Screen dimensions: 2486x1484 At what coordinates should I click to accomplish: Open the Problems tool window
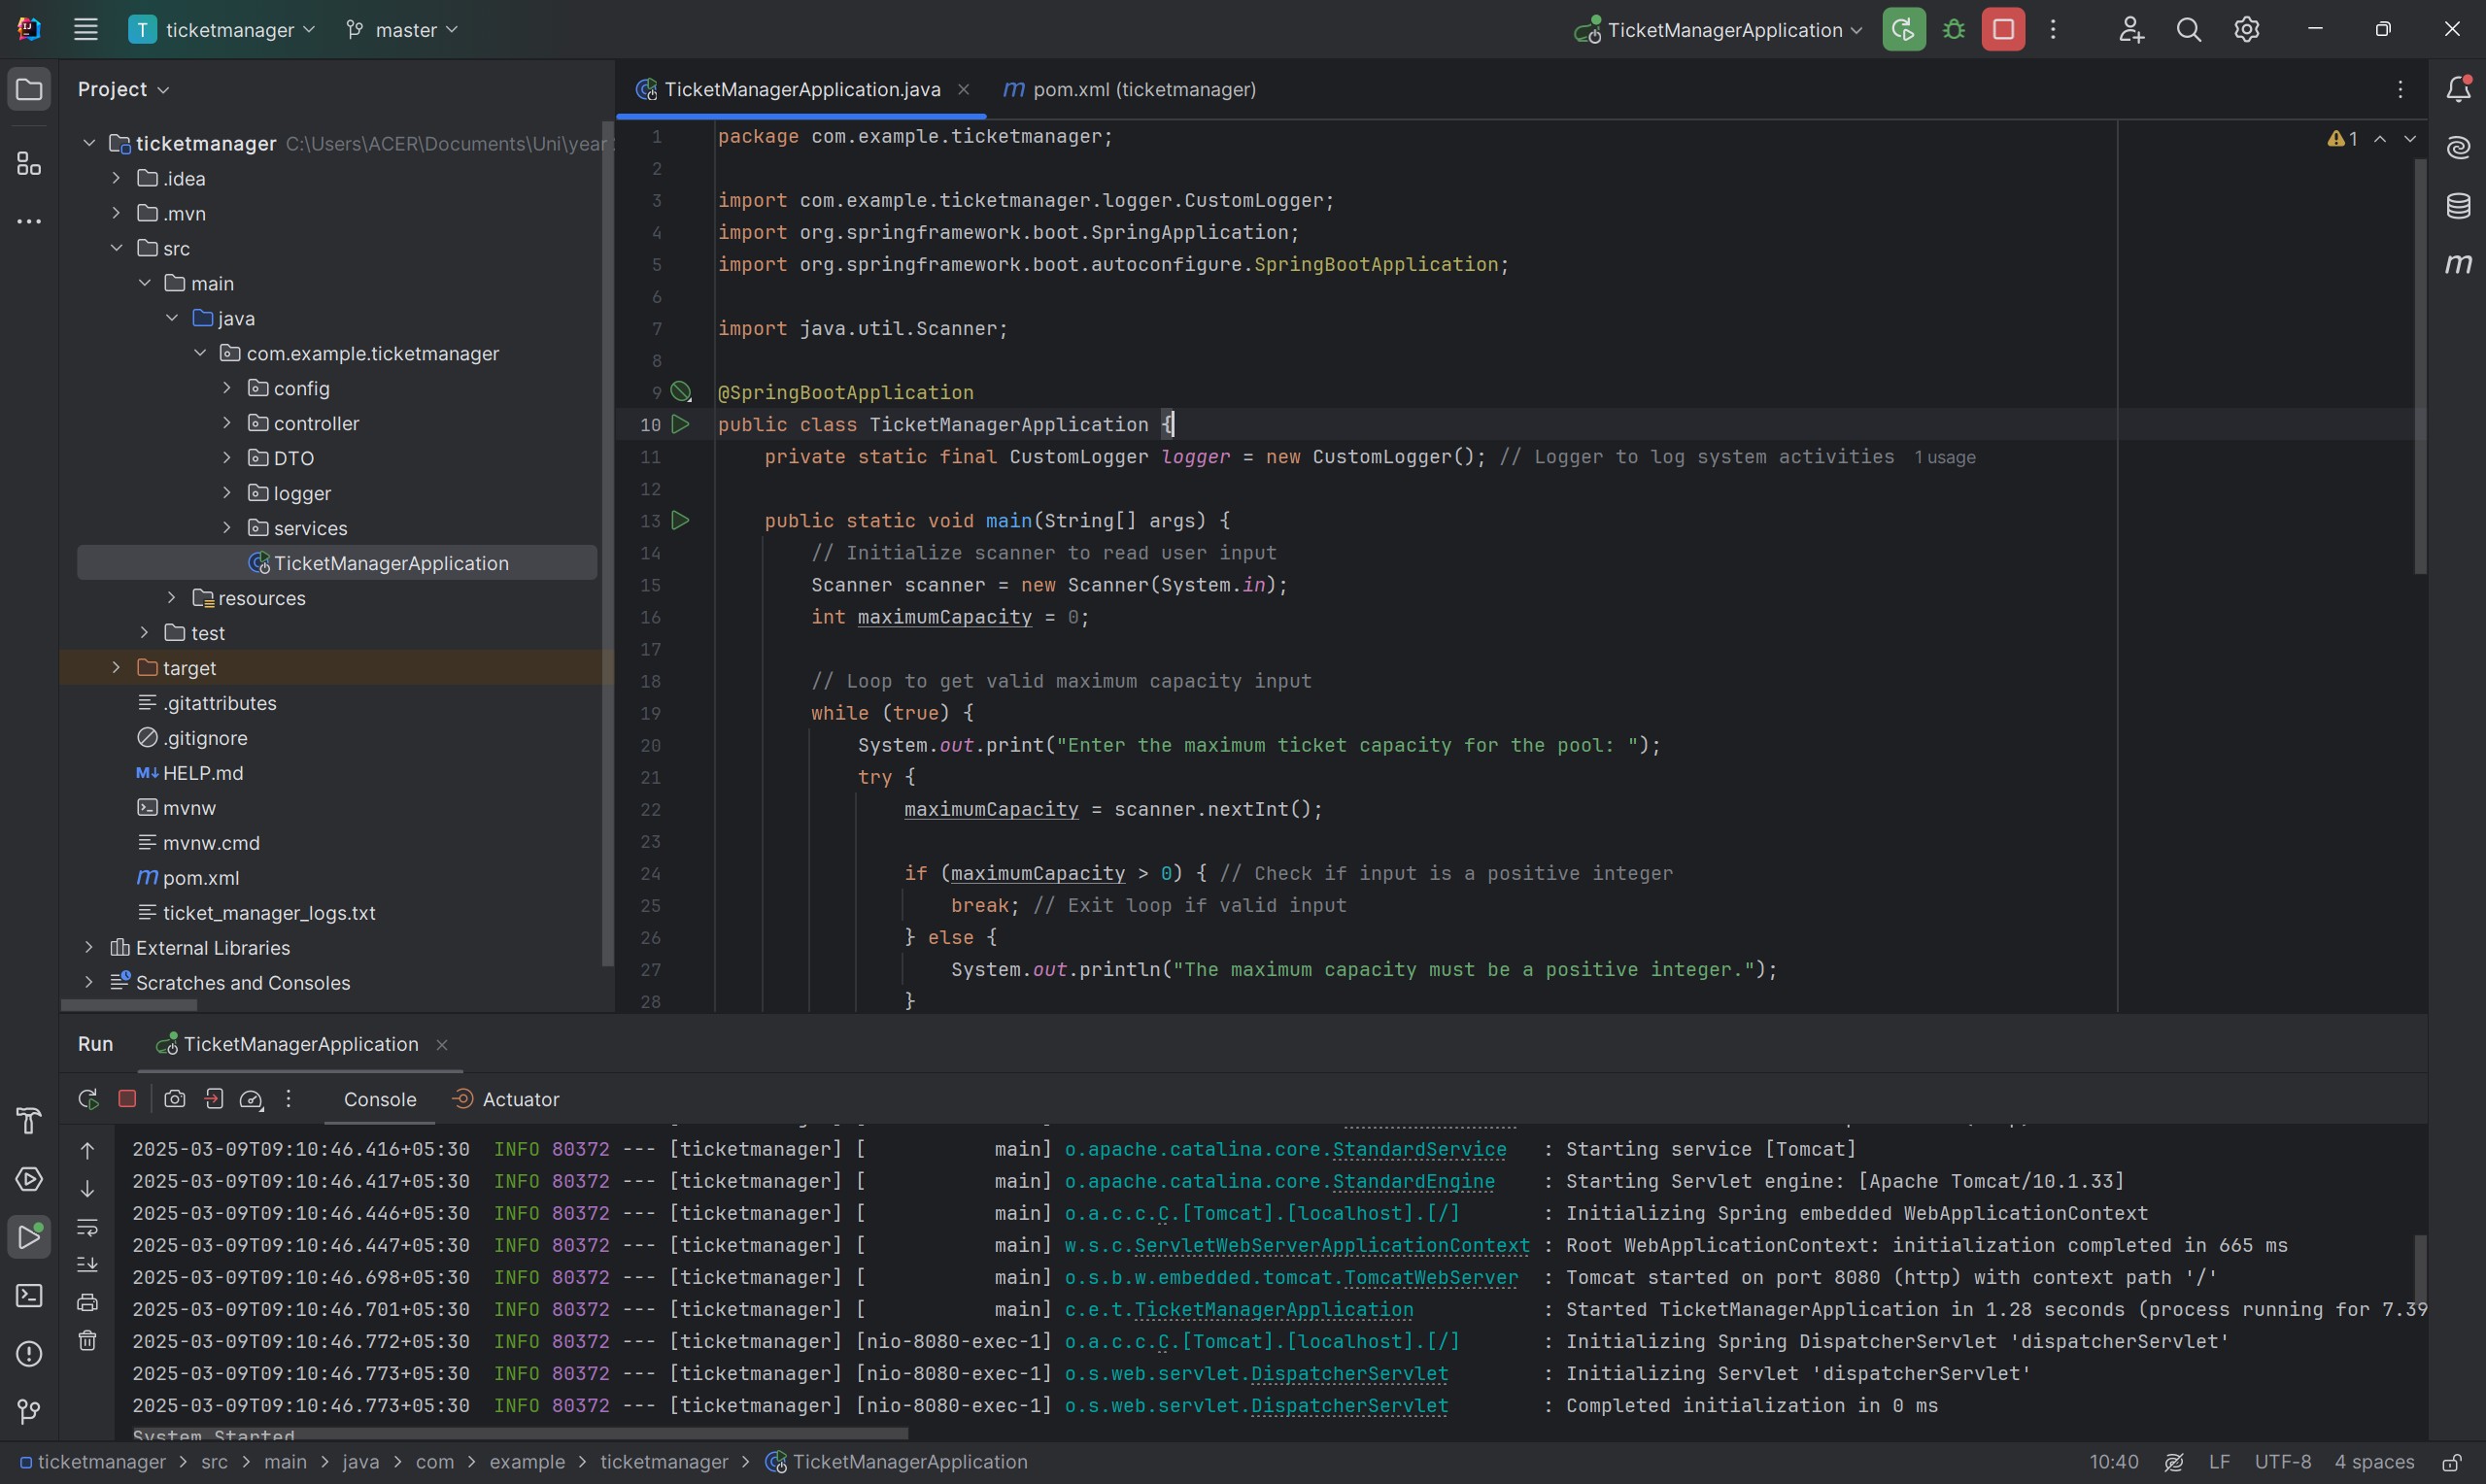click(x=29, y=1353)
